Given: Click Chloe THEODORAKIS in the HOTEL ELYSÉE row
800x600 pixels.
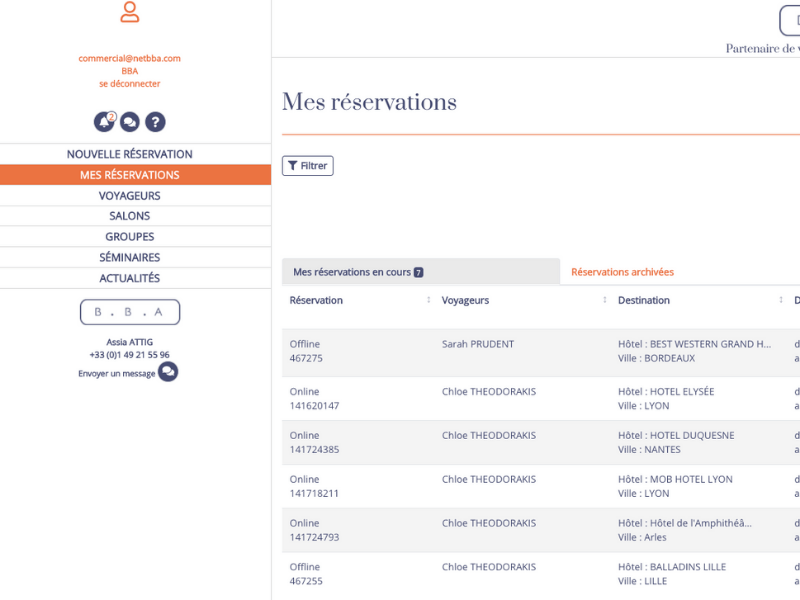Looking at the screenshot, I should tap(489, 391).
